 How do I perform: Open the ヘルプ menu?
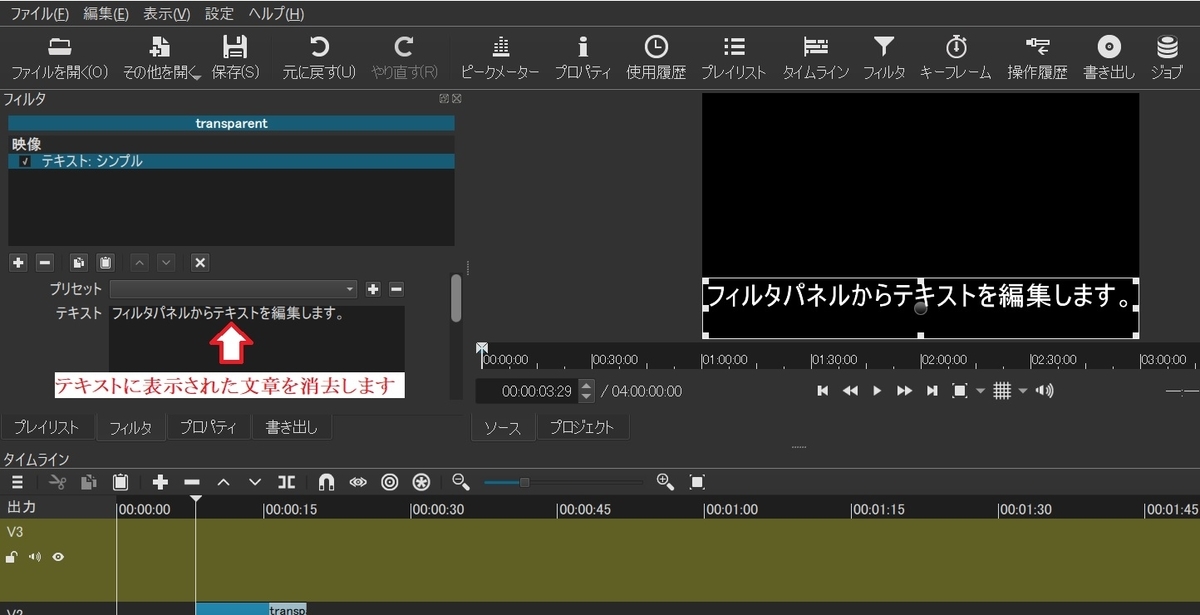click(275, 14)
